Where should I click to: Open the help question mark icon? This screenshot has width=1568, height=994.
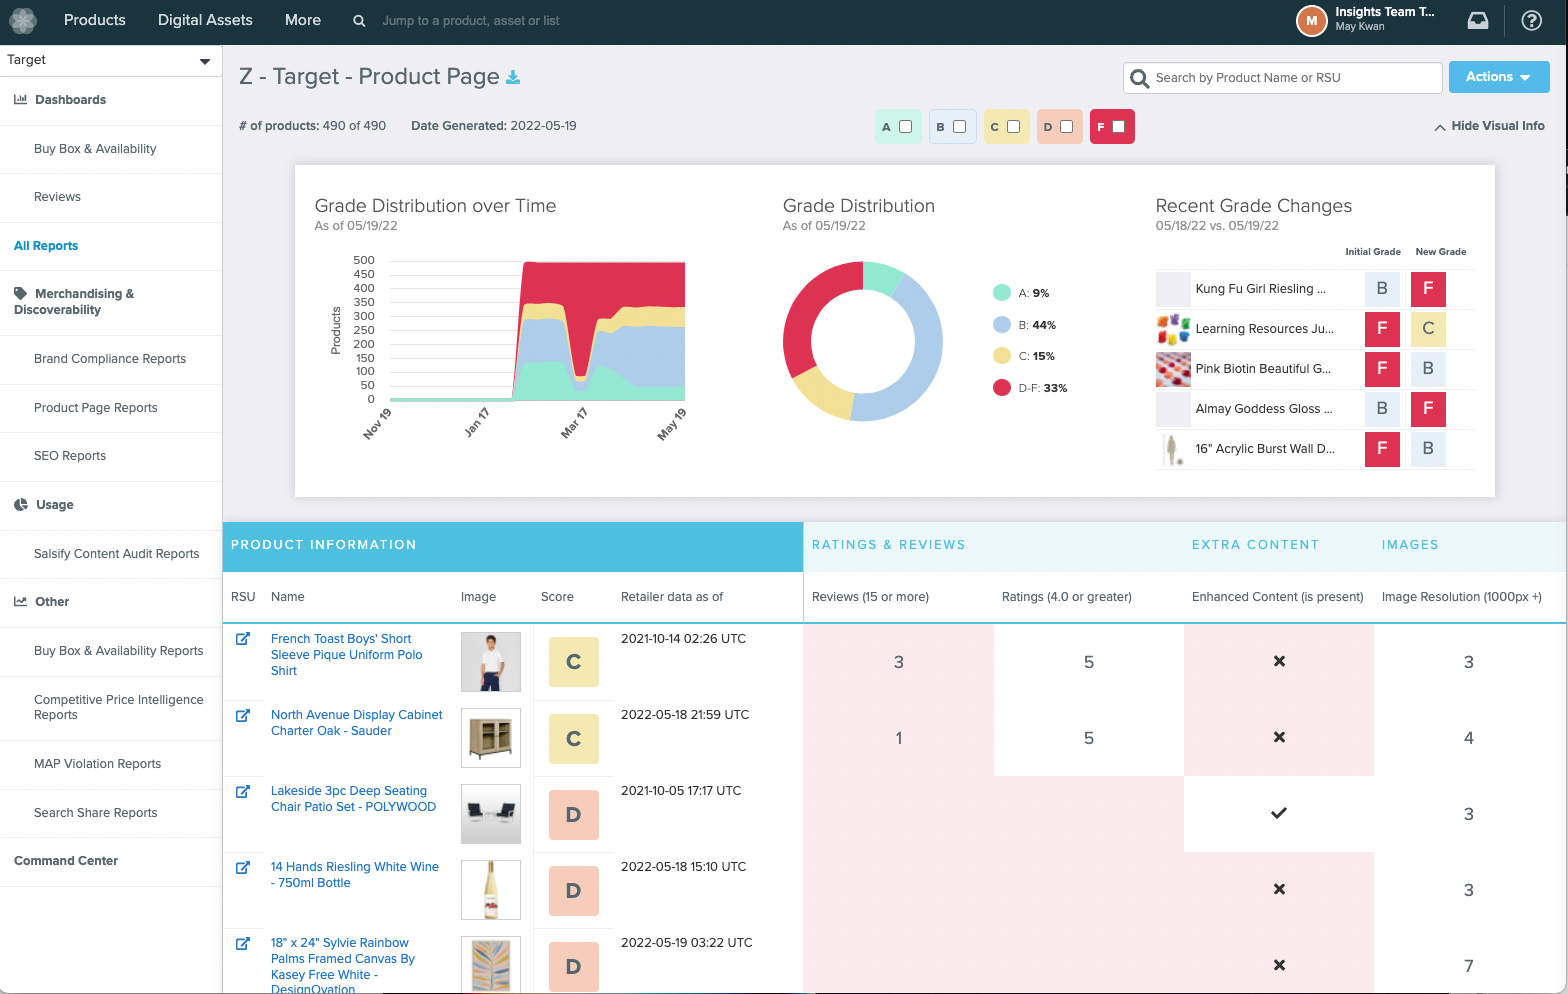click(1531, 20)
